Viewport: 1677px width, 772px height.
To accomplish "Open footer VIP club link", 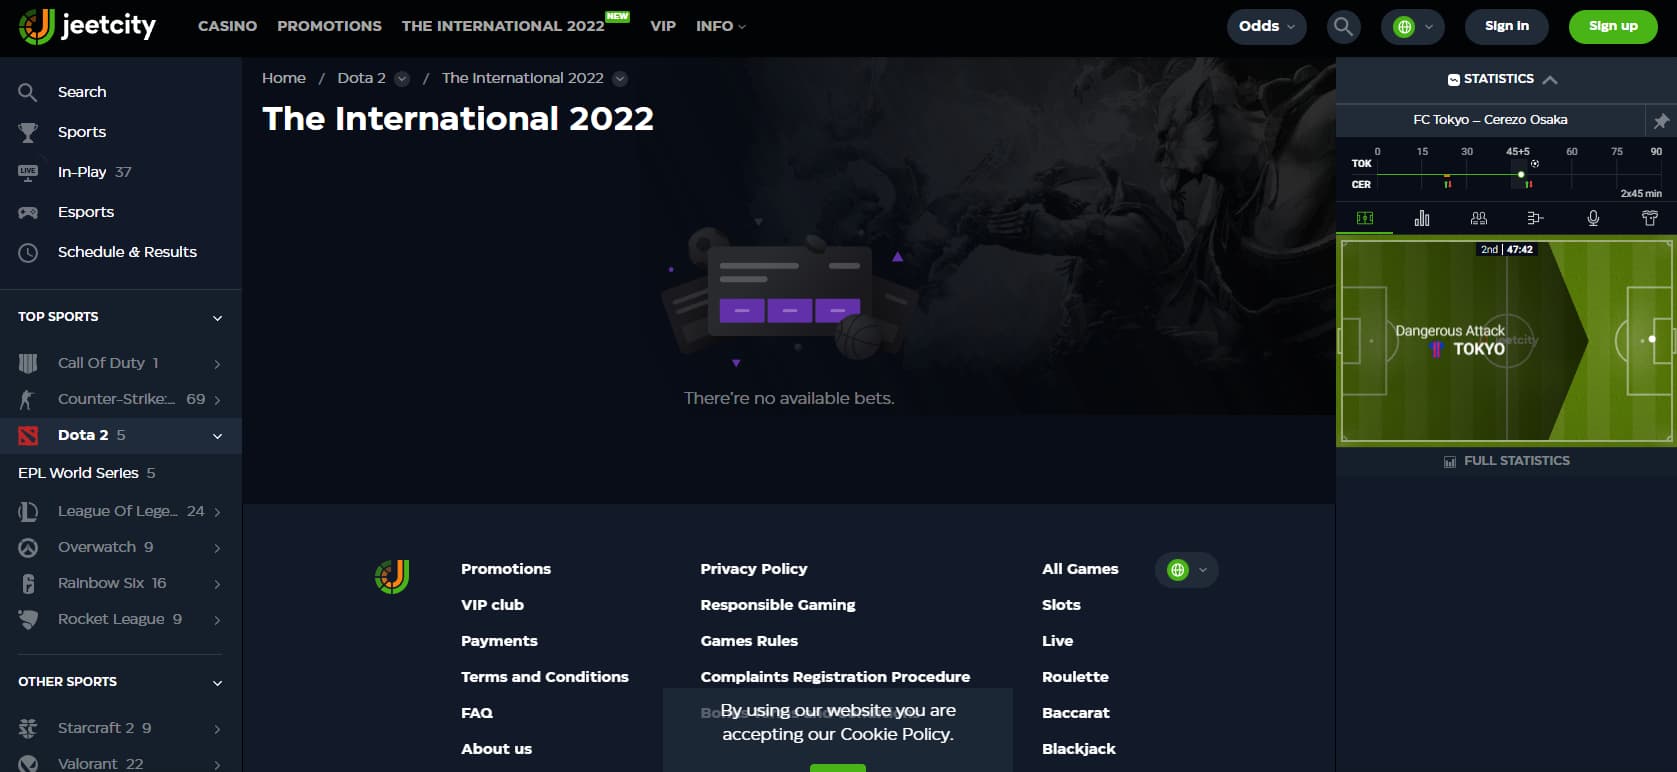I will click(x=492, y=605).
